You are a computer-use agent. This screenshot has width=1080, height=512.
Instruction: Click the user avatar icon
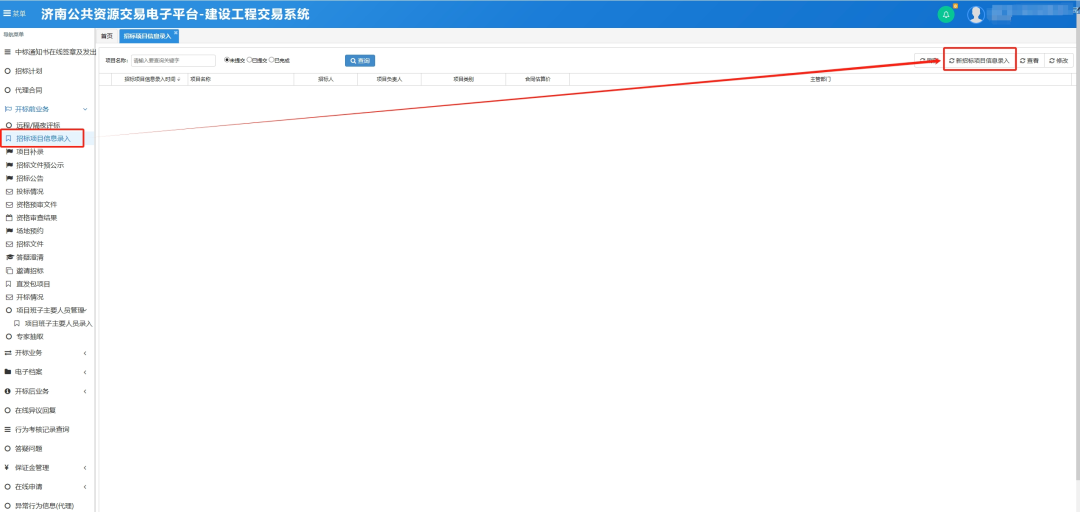[x=976, y=14]
